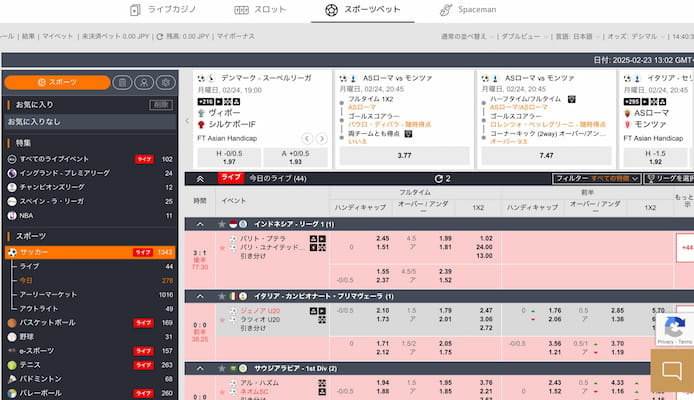Show next market in Denmark card
The height and width of the screenshot is (400, 694).
pos(322,138)
